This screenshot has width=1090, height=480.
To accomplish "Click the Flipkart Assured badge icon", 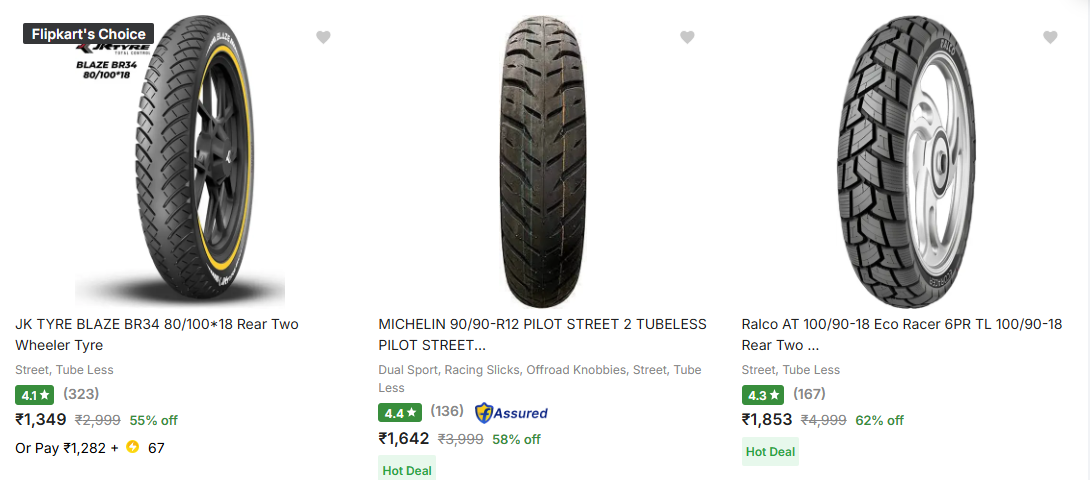I will click(x=511, y=412).
